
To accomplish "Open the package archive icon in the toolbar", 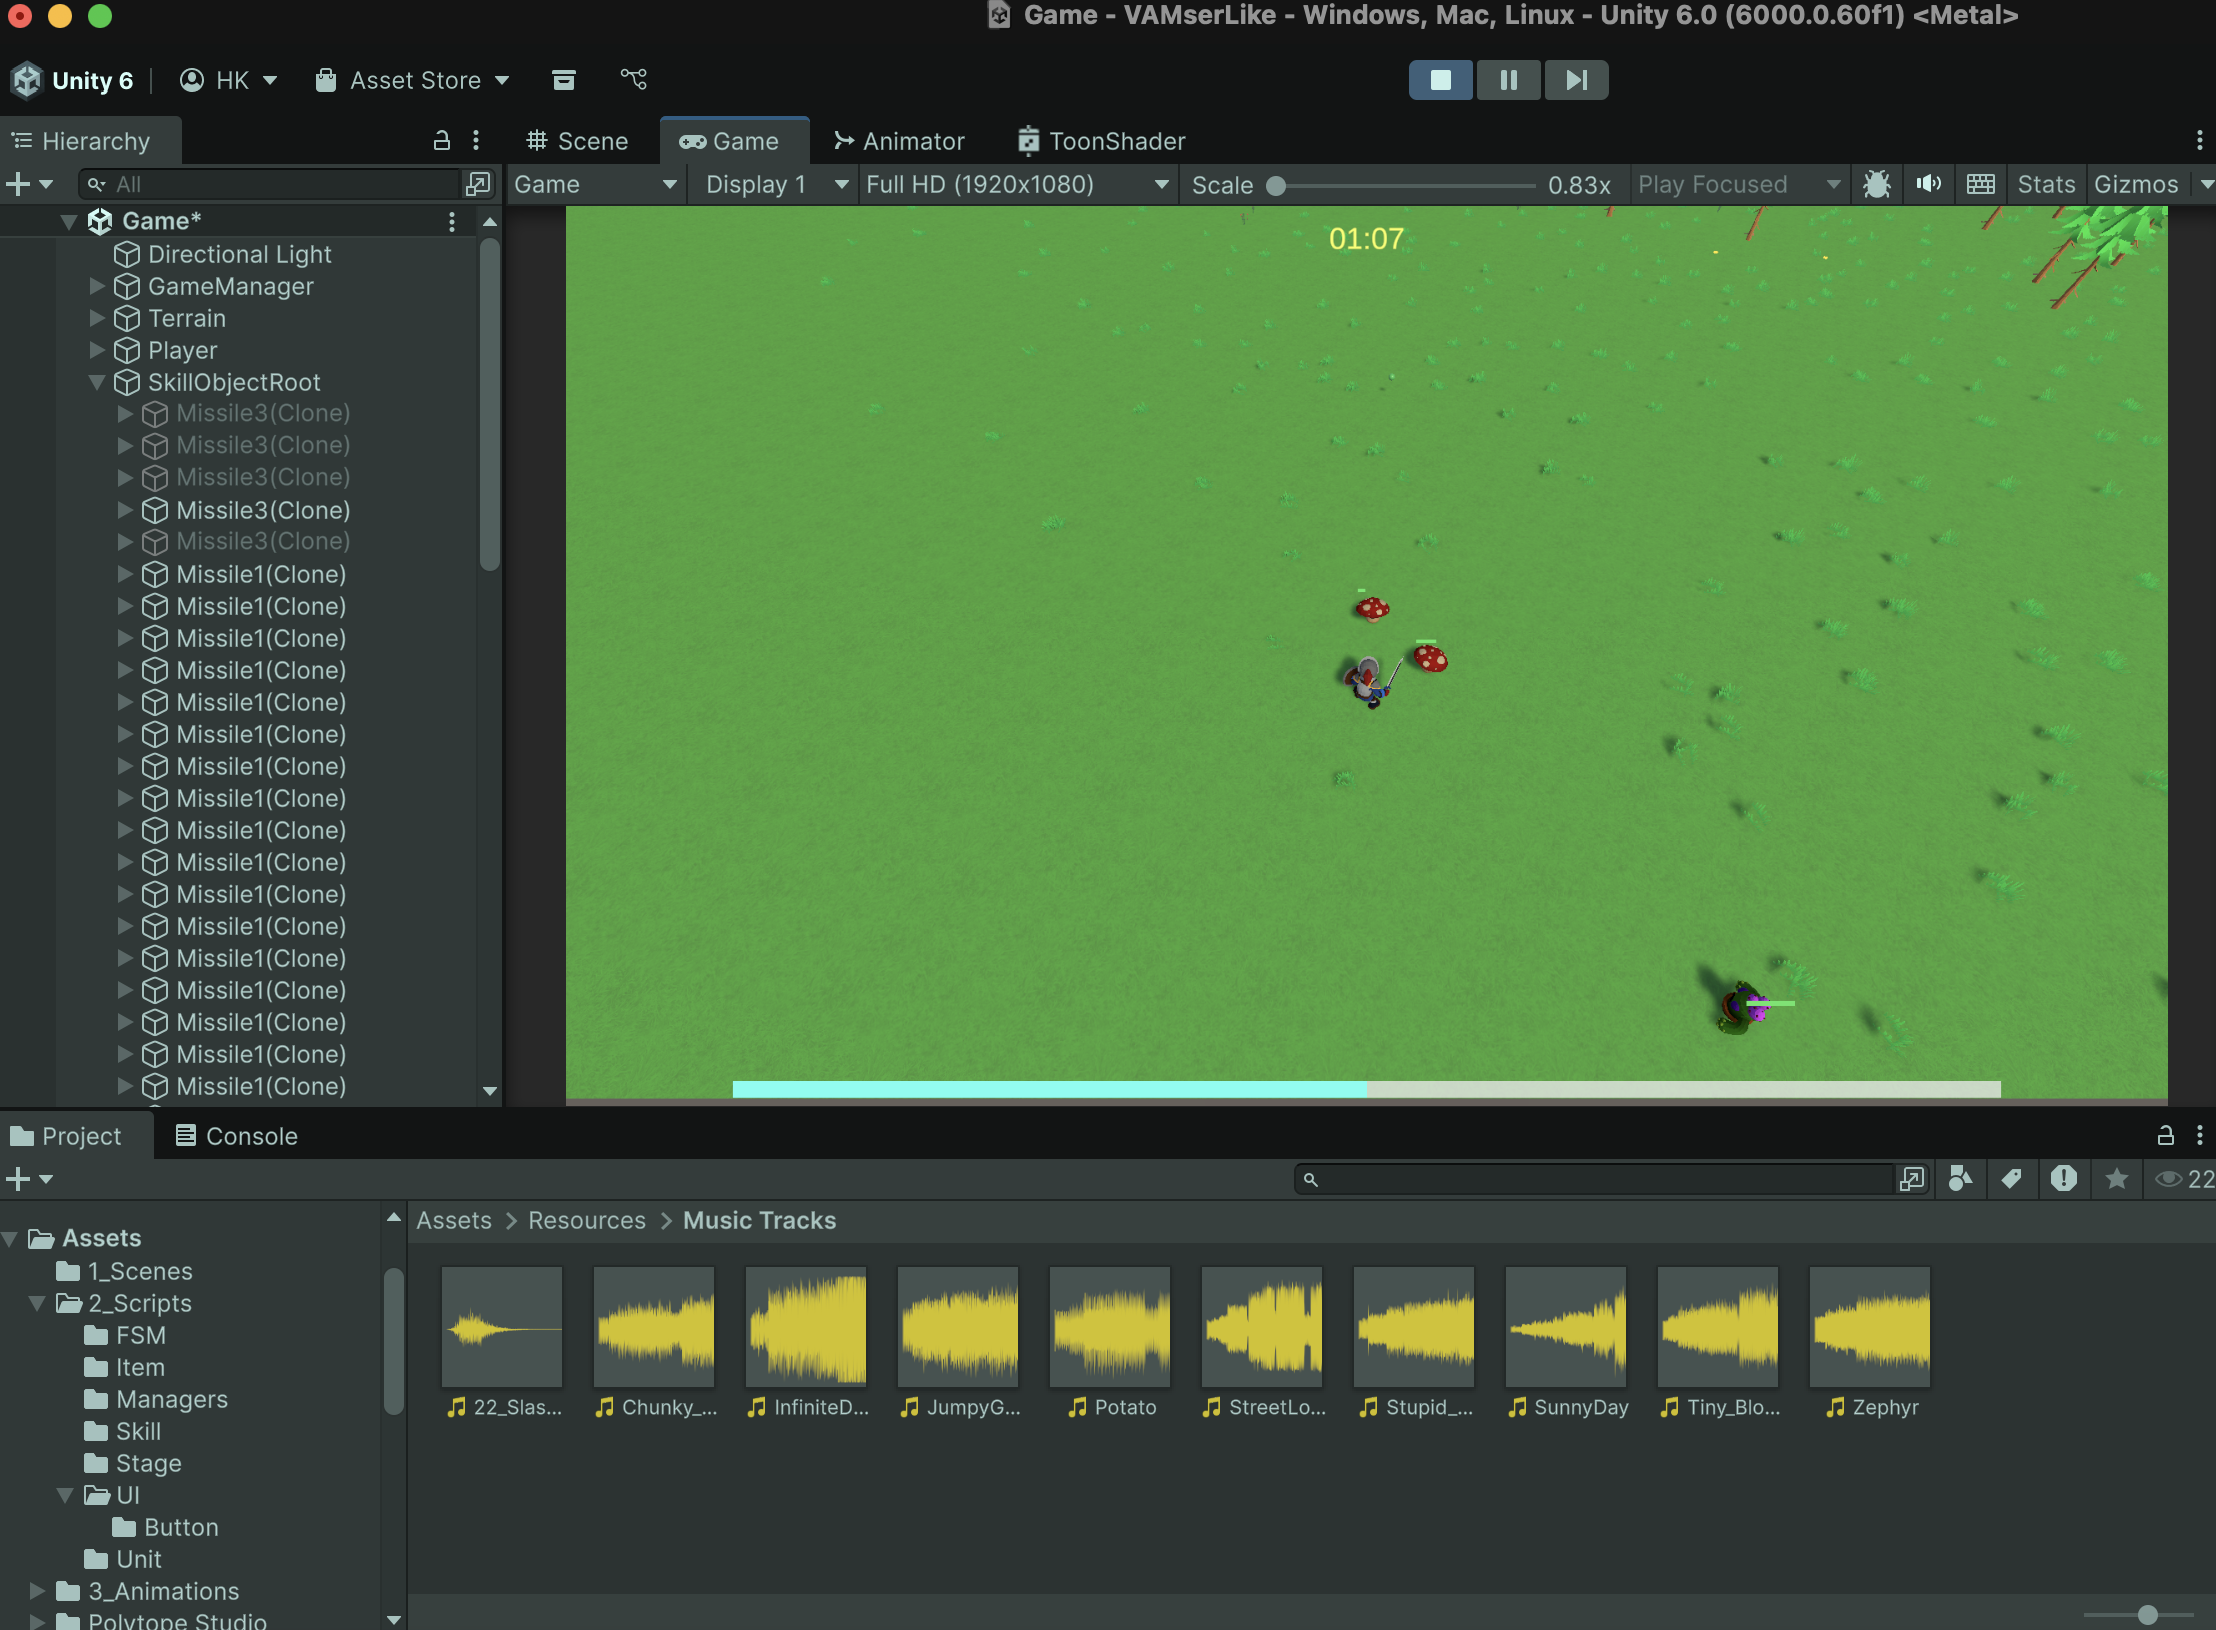I will 564,79.
